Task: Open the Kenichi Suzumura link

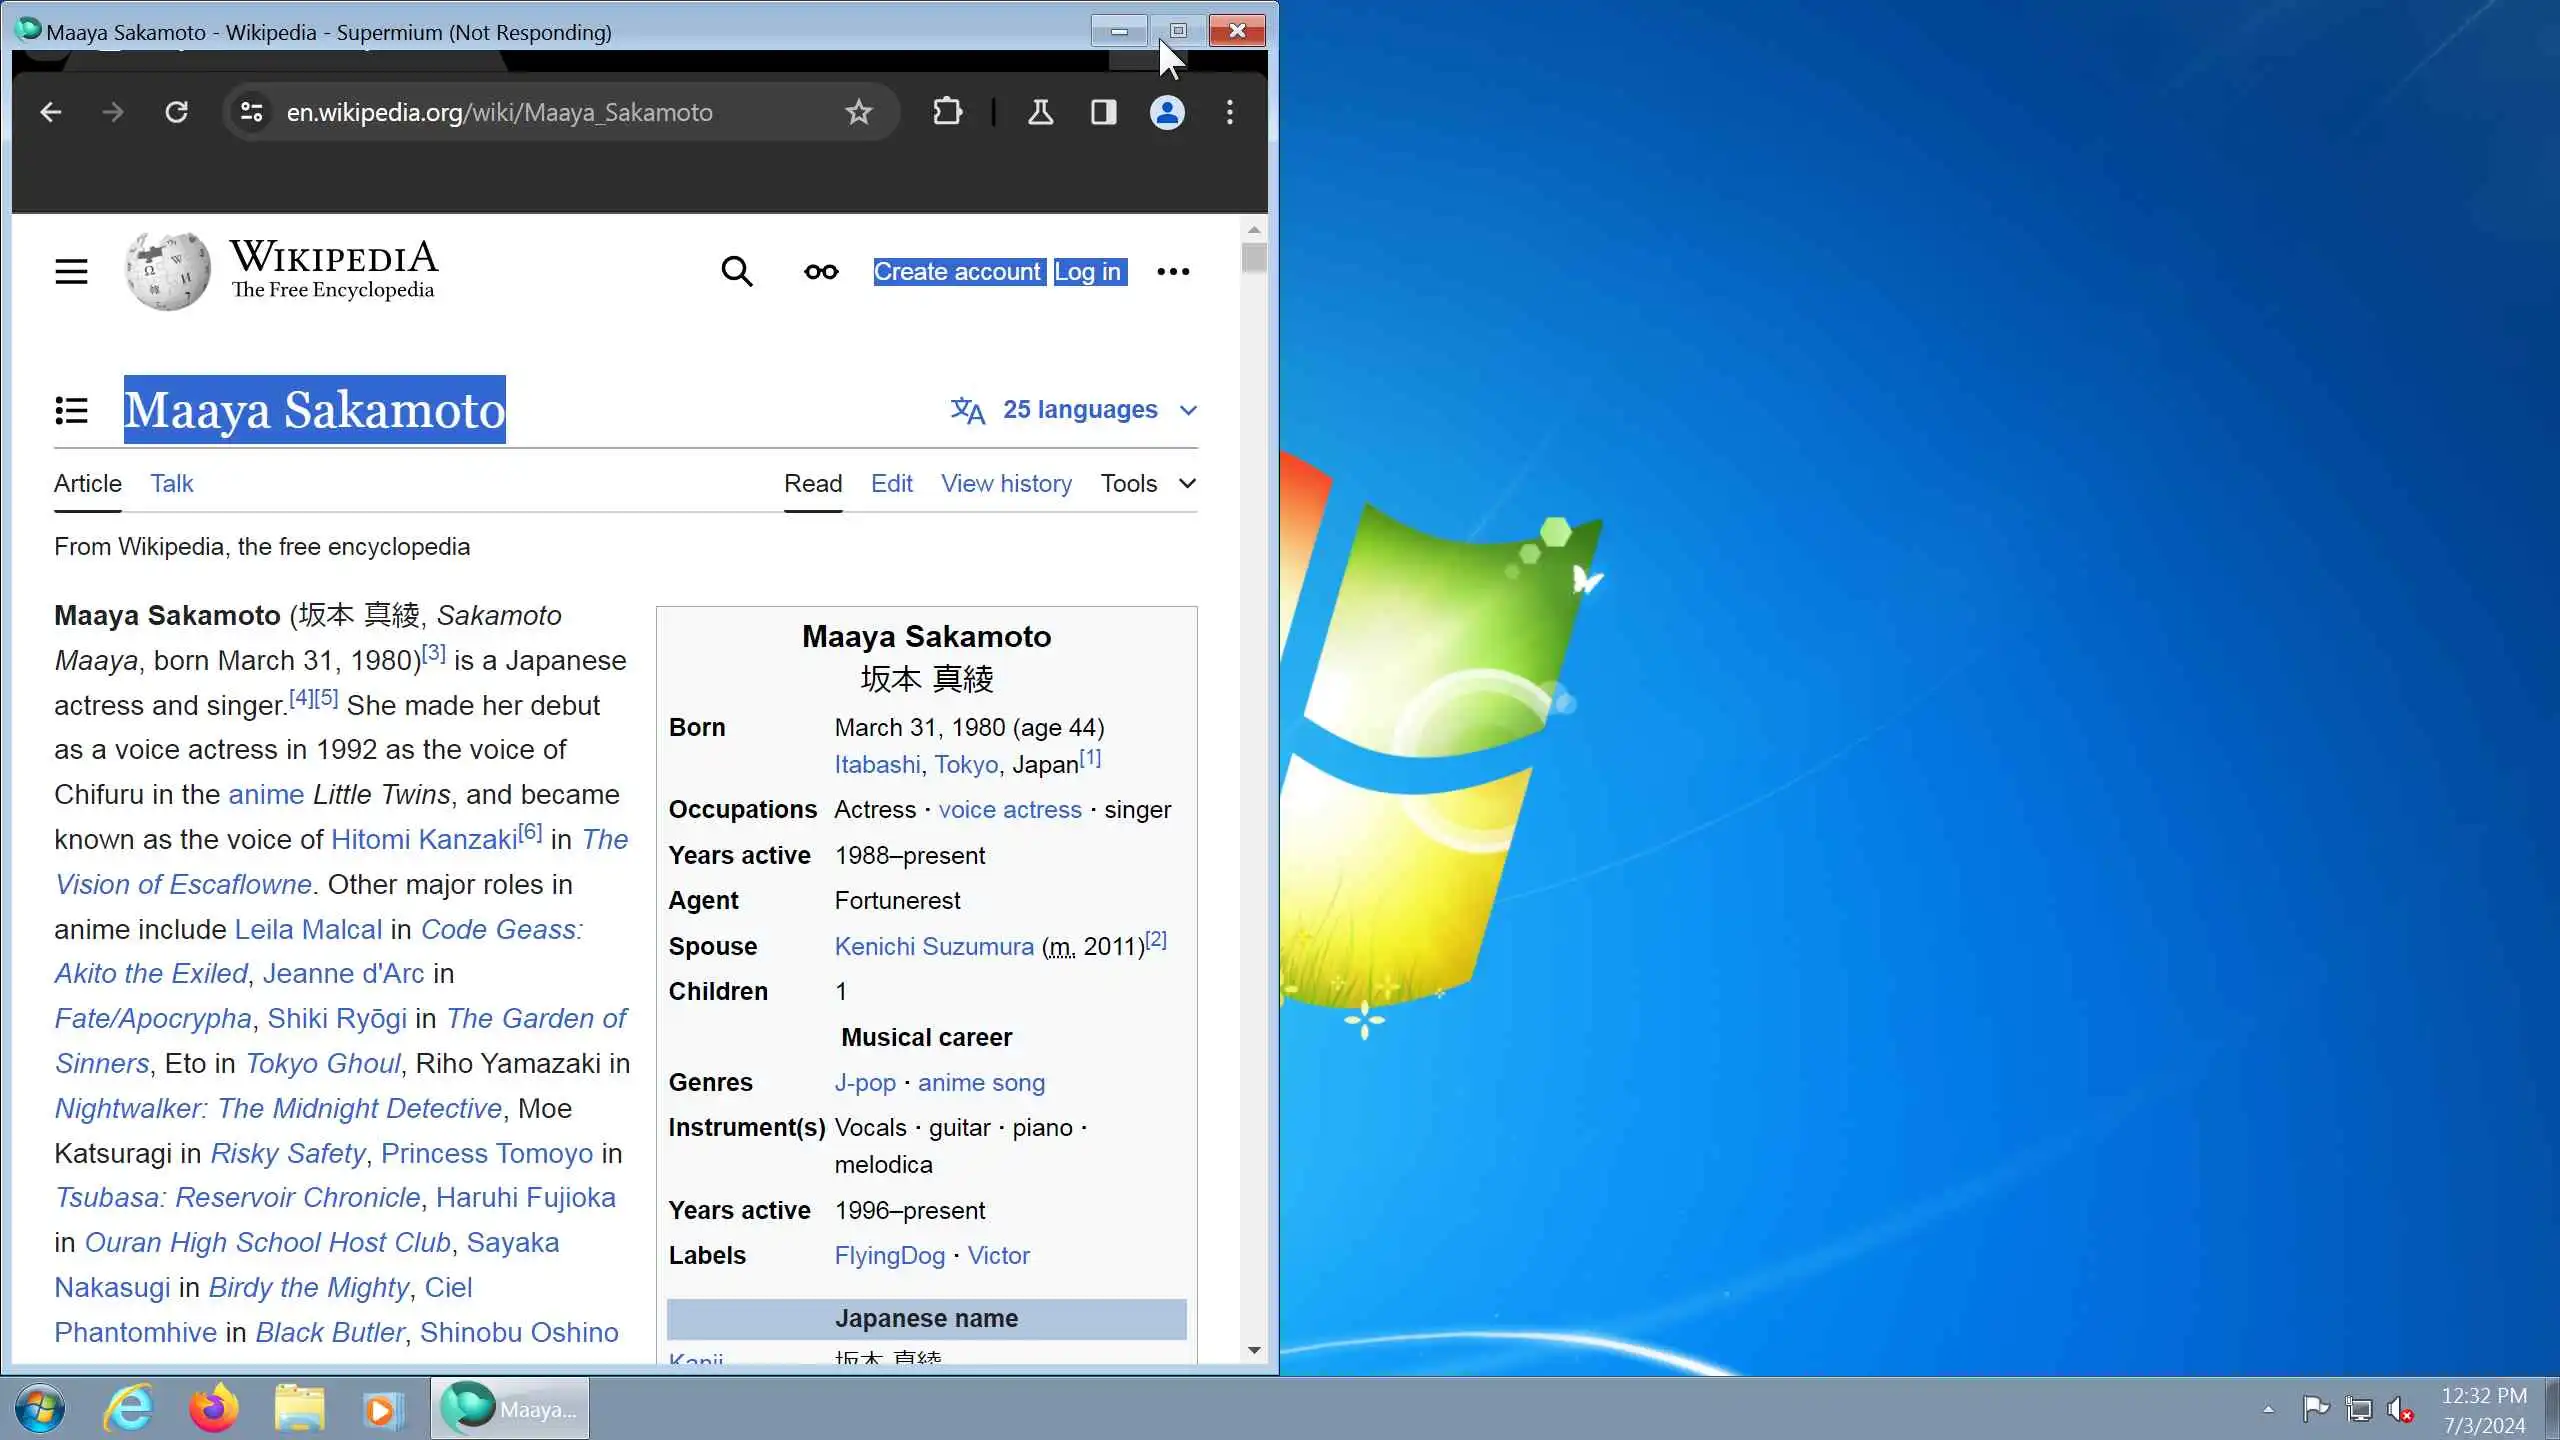Action: pos(934,946)
